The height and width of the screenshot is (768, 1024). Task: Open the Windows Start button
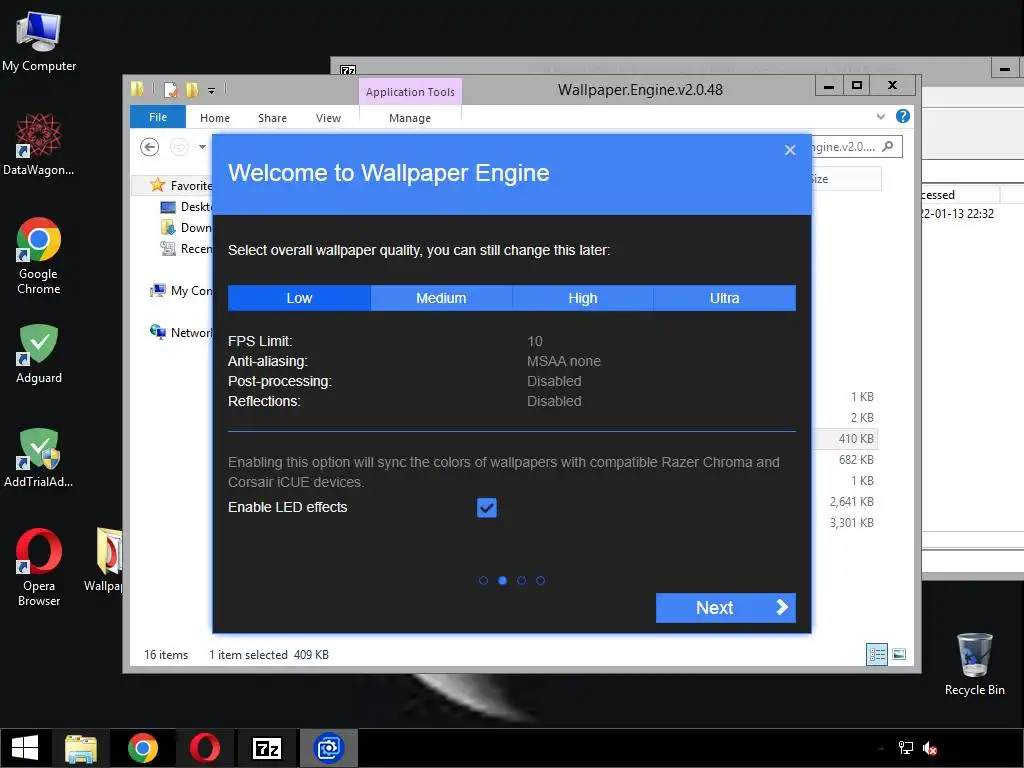coord(25,748)
